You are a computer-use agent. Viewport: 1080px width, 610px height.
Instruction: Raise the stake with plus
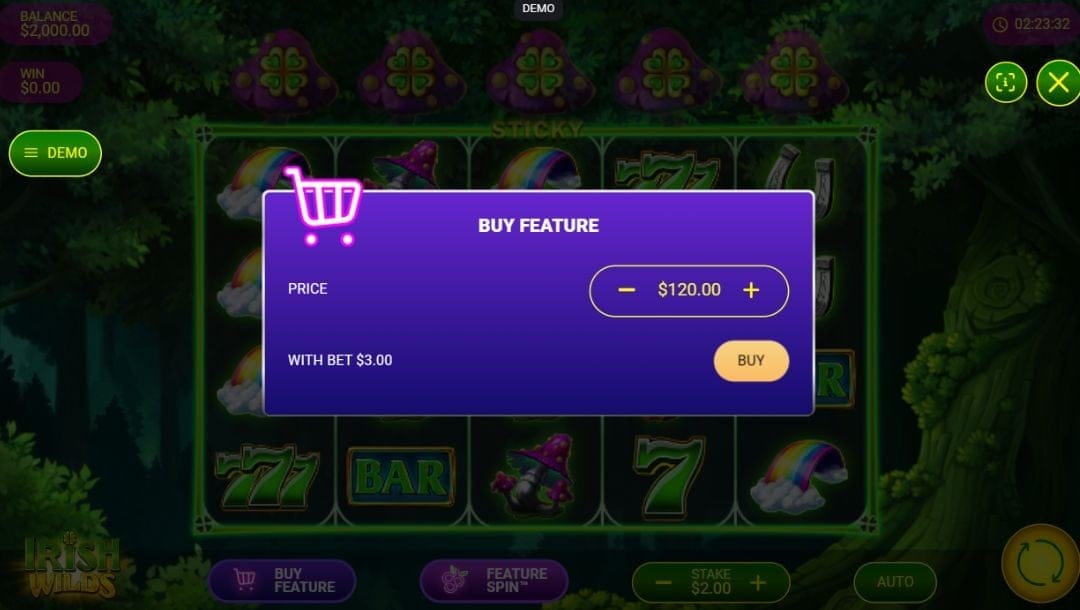[758, 583]
